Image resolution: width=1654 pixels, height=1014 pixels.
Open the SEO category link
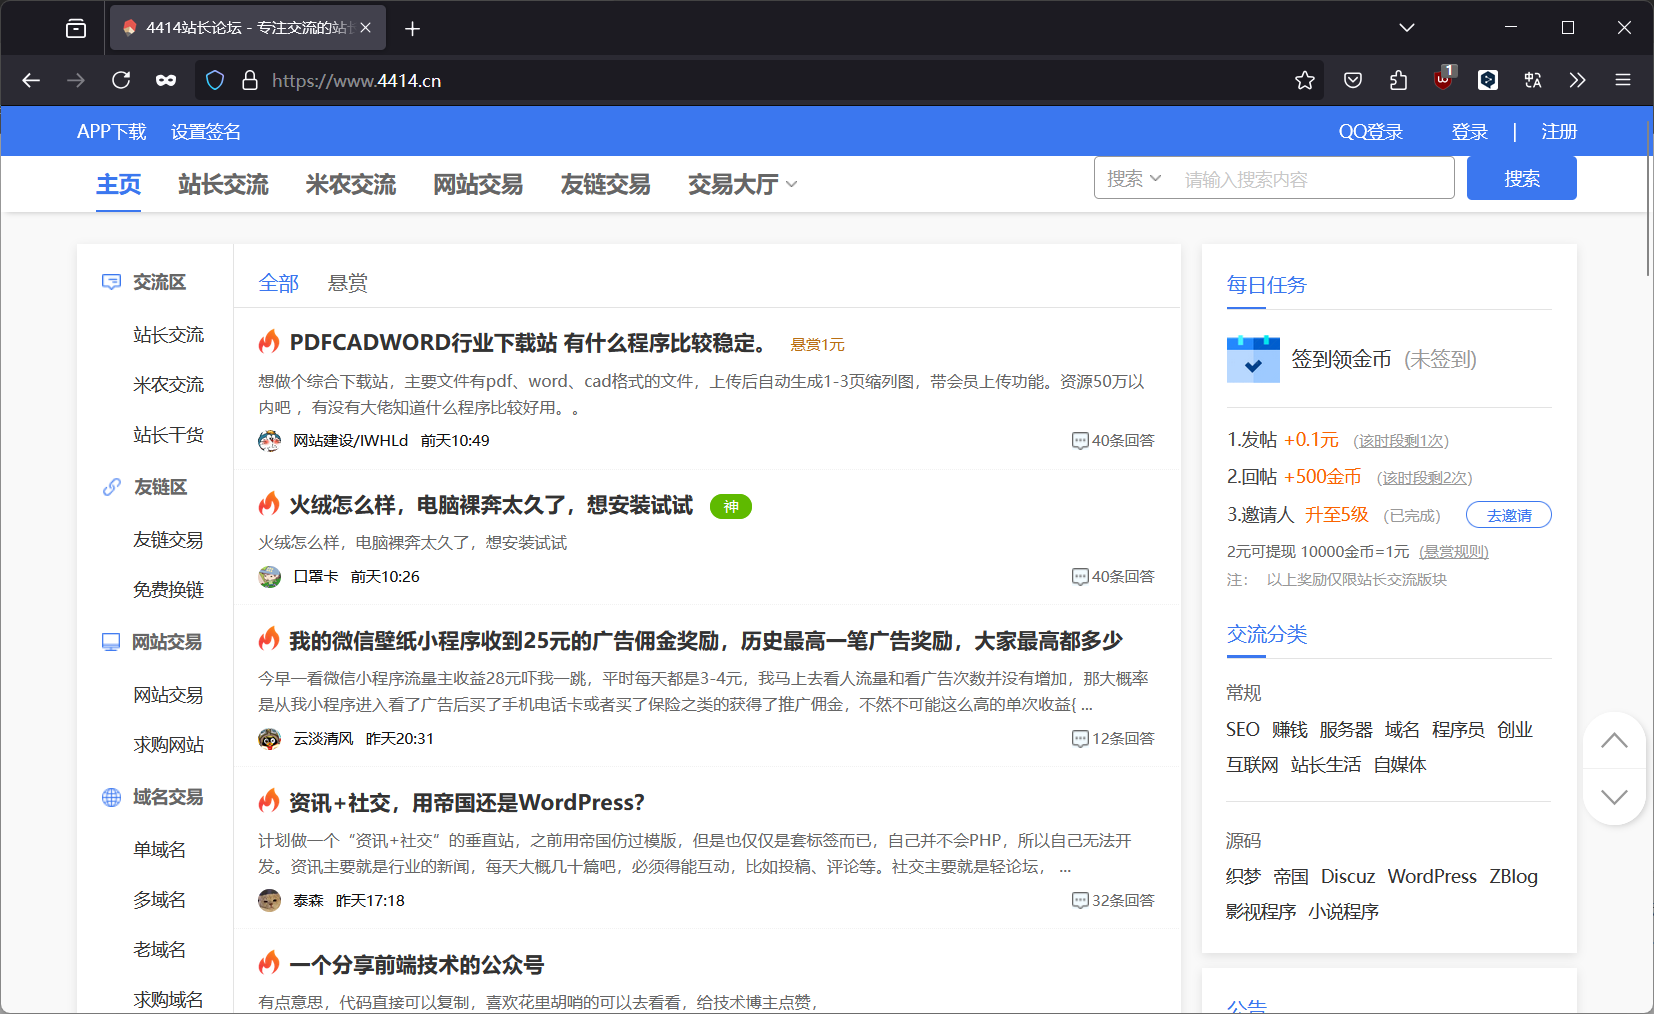(x=1243, y=730)
